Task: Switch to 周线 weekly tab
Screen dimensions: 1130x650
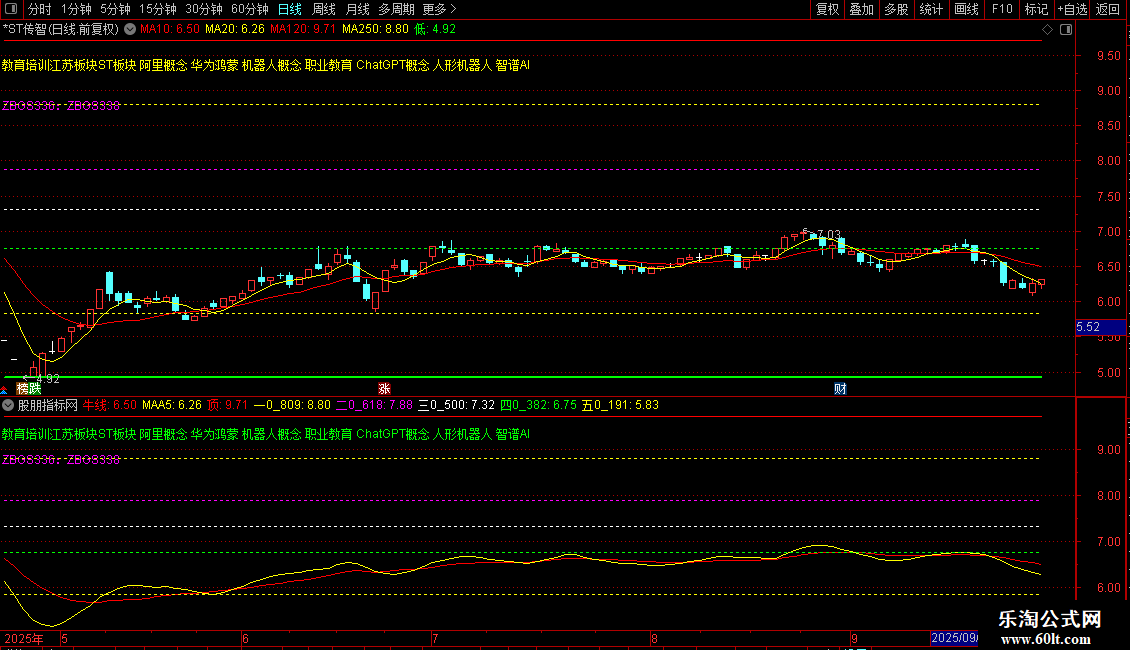Action: pyautogui.click(x=324, y=9)
